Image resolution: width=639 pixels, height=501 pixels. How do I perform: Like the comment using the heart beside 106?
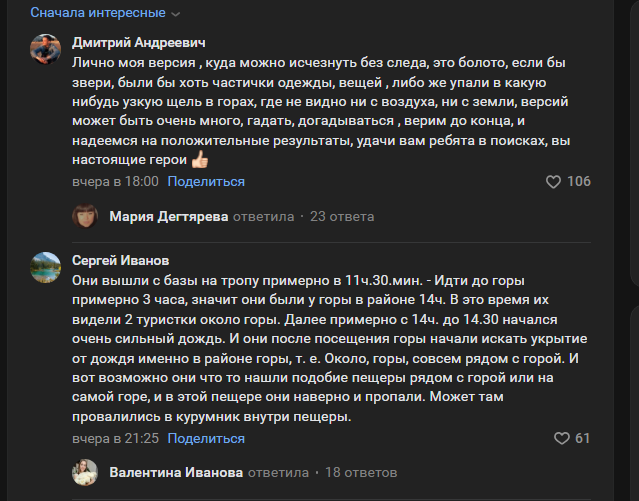click(x=553, y=182)
